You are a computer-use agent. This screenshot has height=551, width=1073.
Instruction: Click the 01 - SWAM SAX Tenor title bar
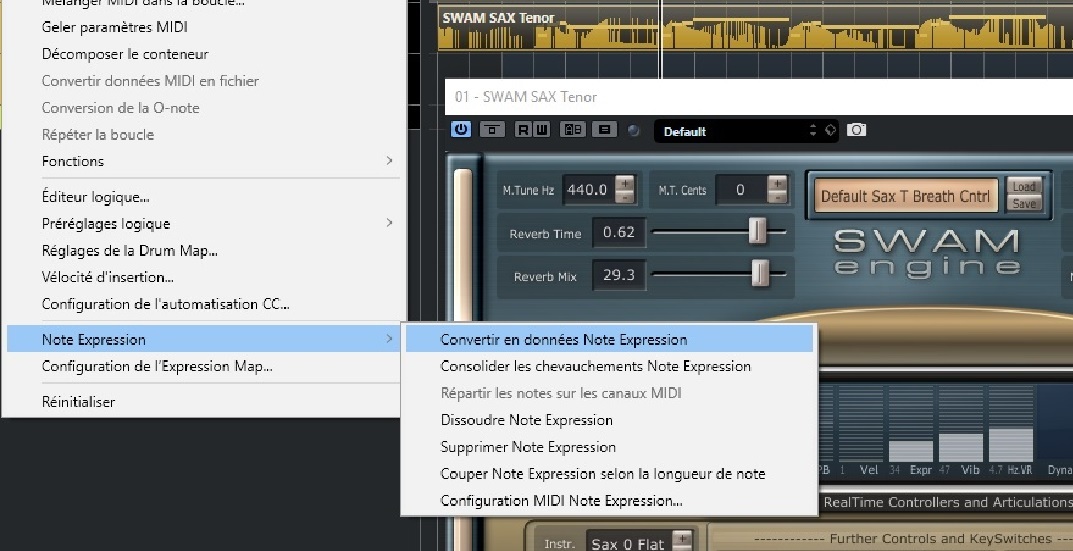(x=759, y=97)
